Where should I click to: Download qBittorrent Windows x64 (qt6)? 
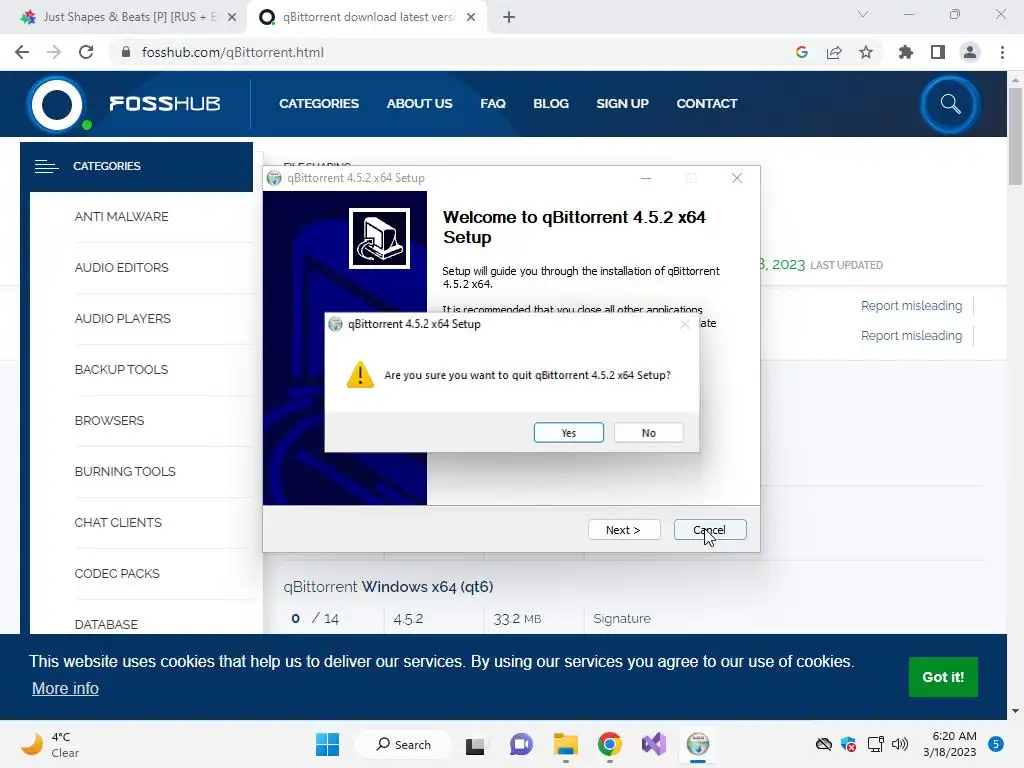(389, 586)
